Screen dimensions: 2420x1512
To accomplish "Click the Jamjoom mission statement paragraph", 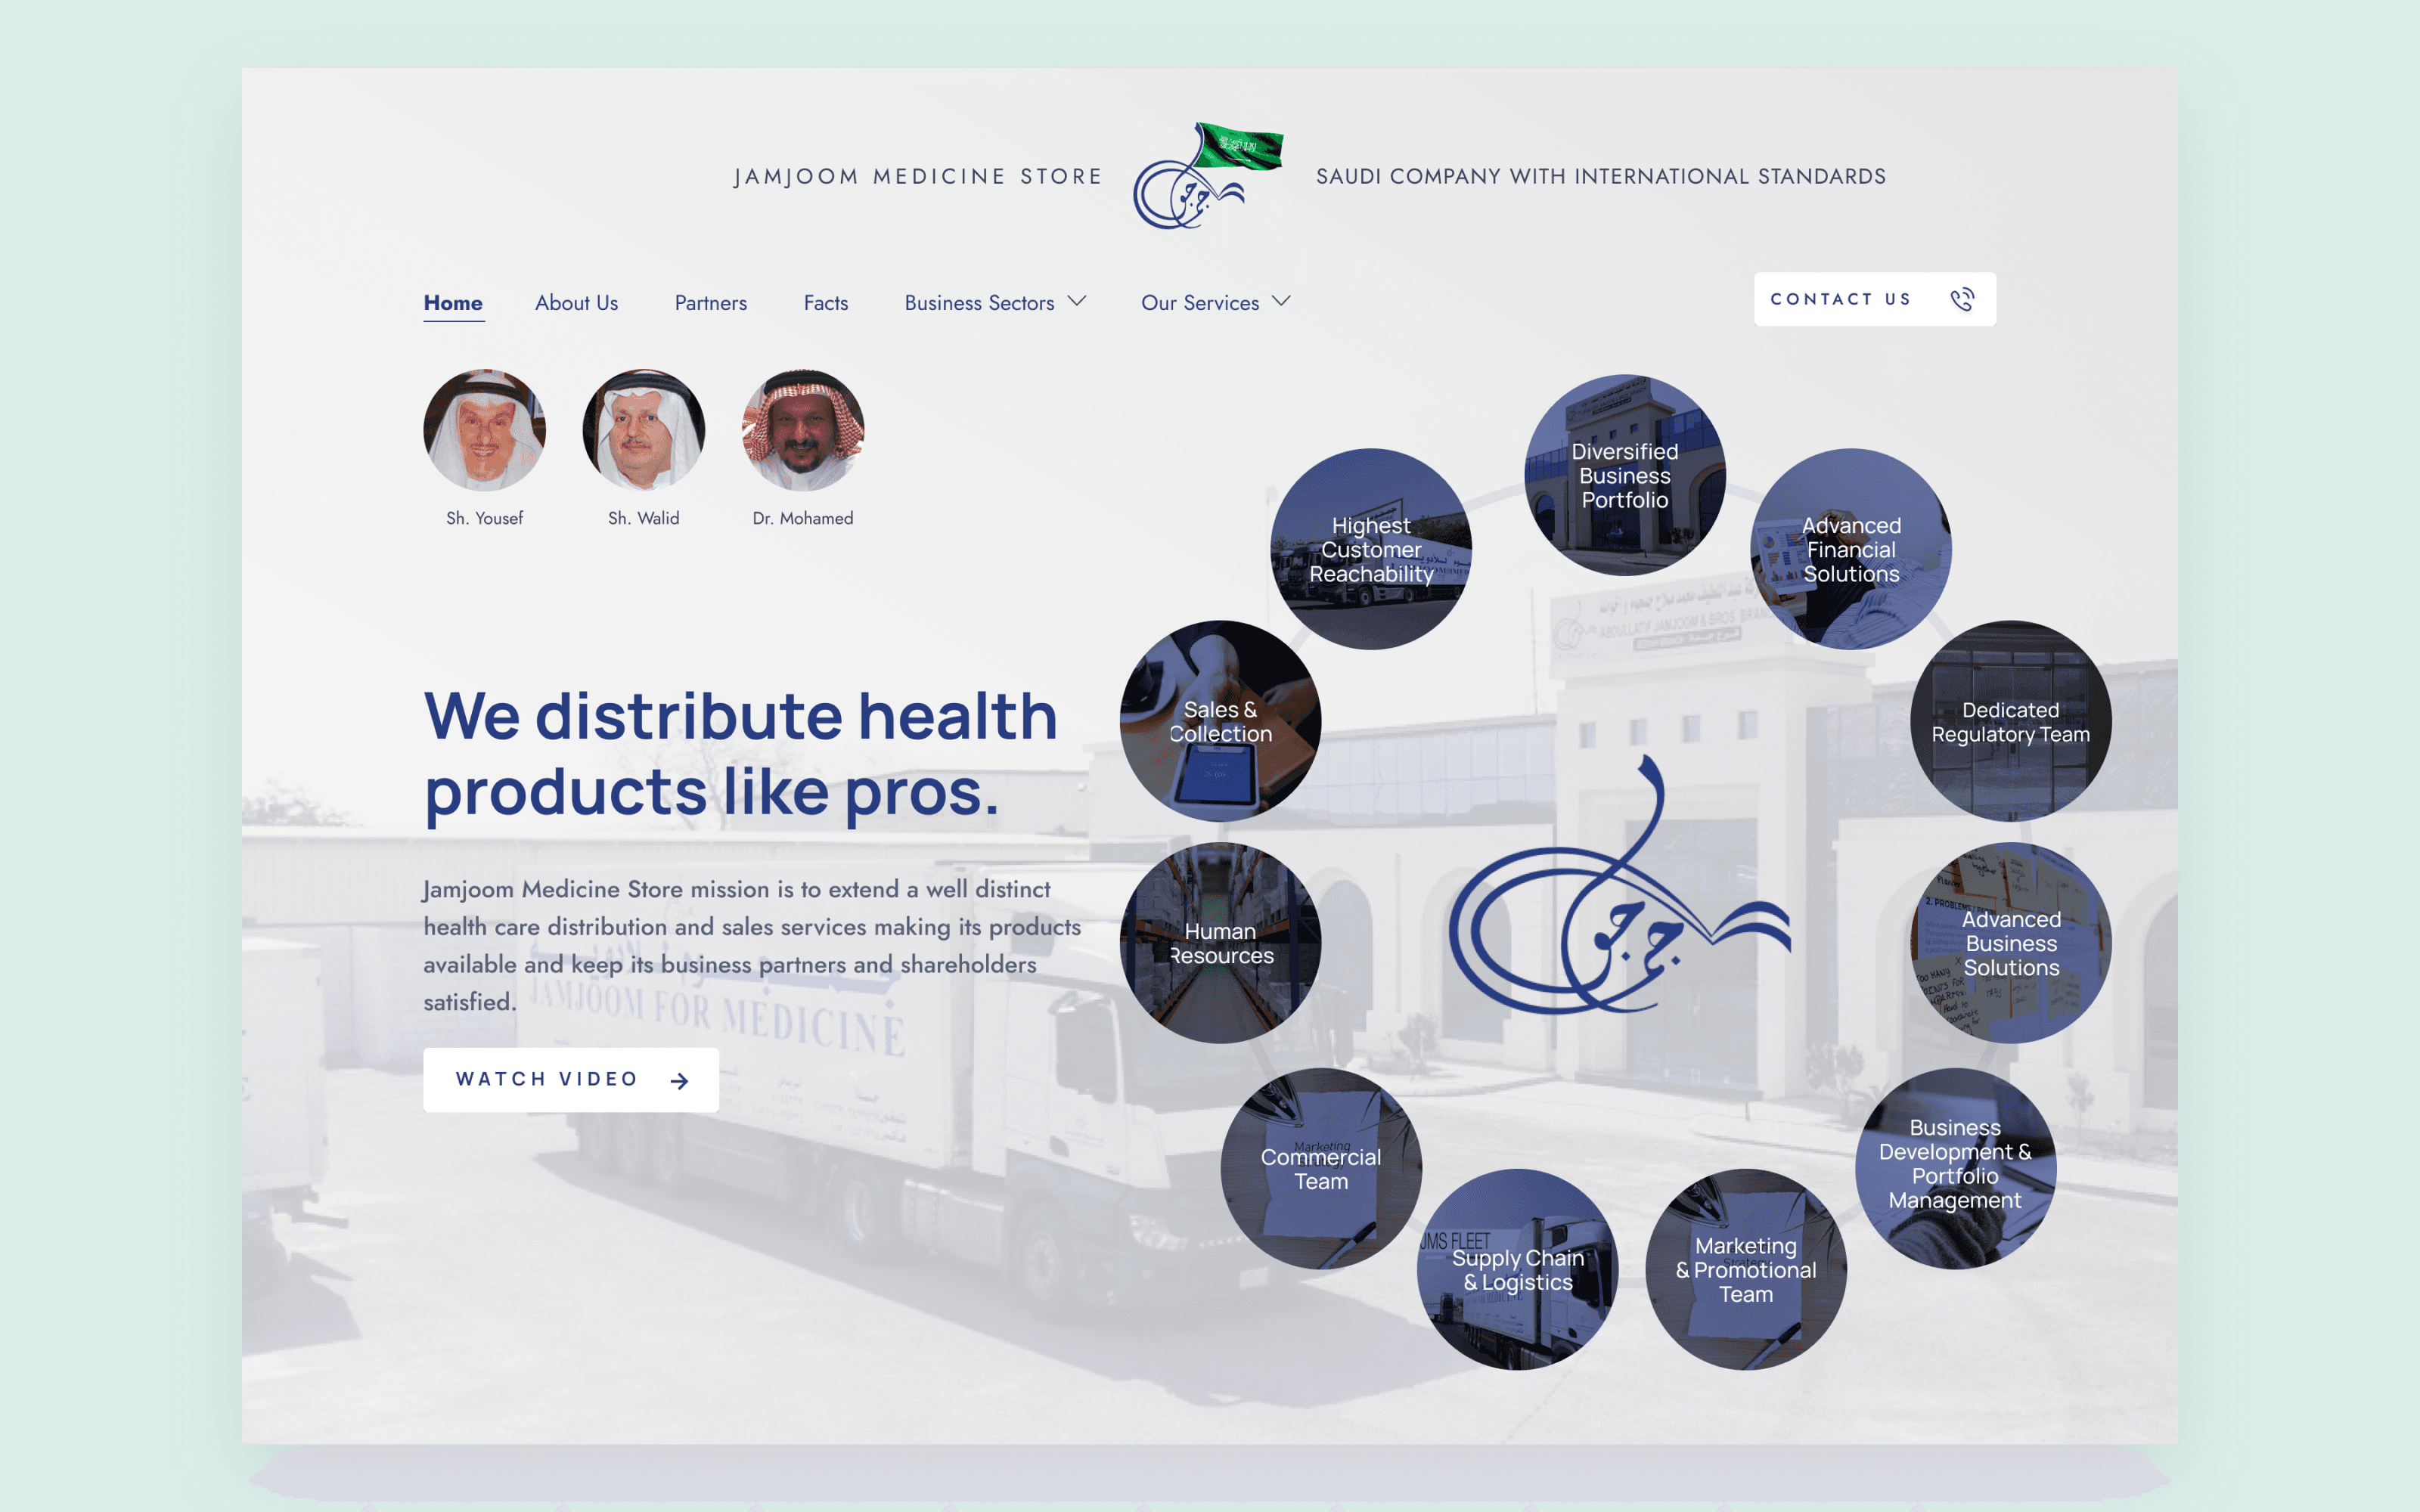I will tap(752, 945).
